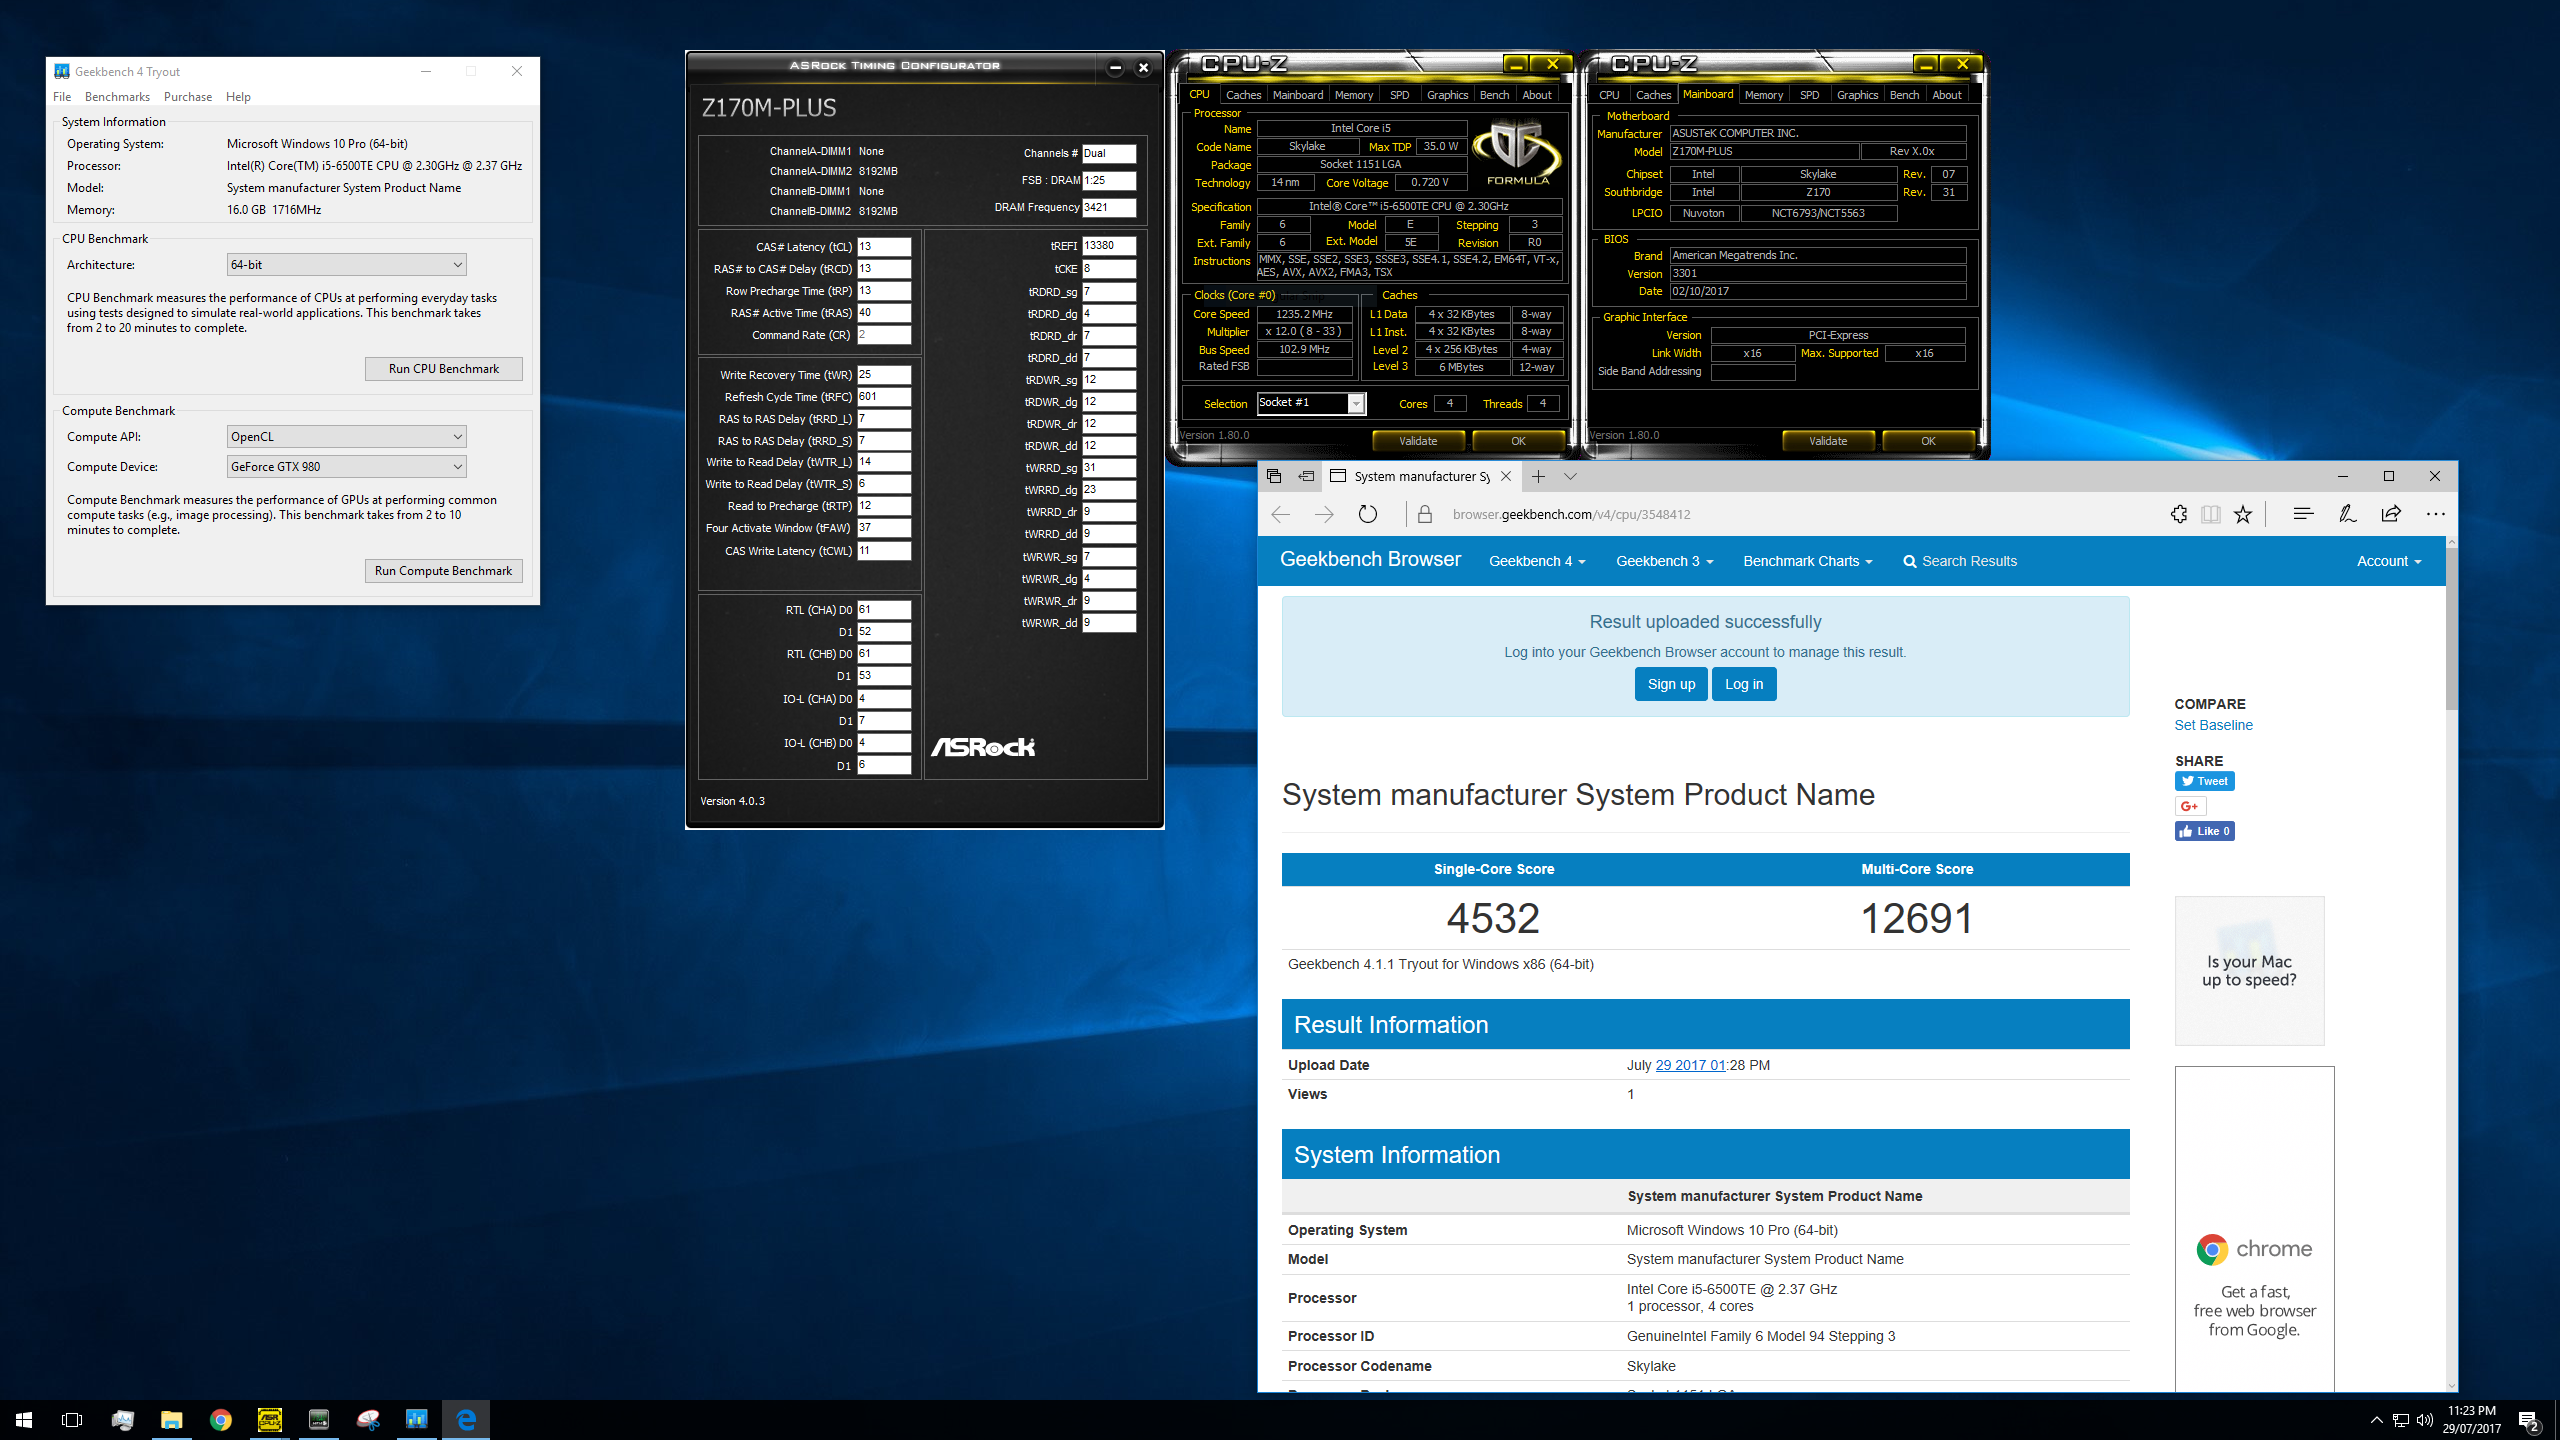Open File Explorer from the taskbar
The image size is (2560, 1440).
pyautogui.click(x=171, y=1420)
